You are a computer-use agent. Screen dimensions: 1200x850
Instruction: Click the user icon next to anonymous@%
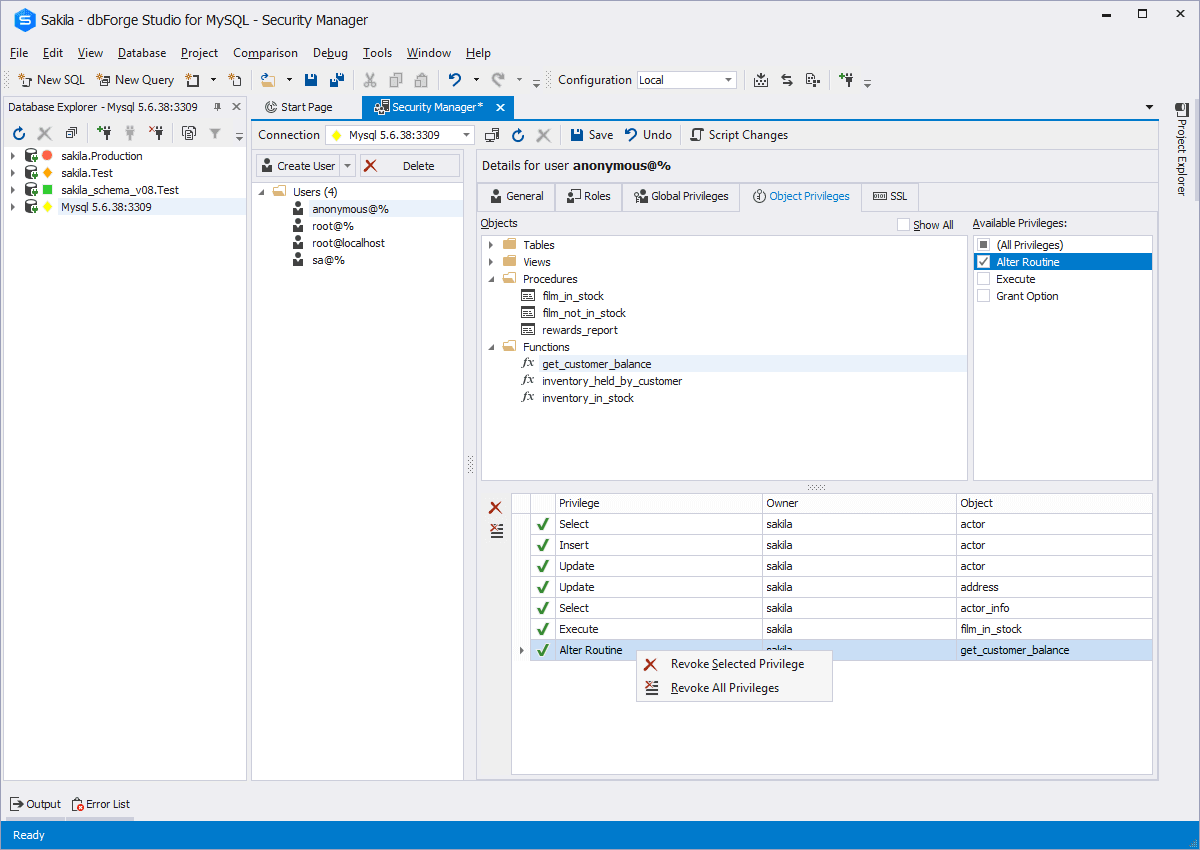pyautogui.click(x=298, y=209)
